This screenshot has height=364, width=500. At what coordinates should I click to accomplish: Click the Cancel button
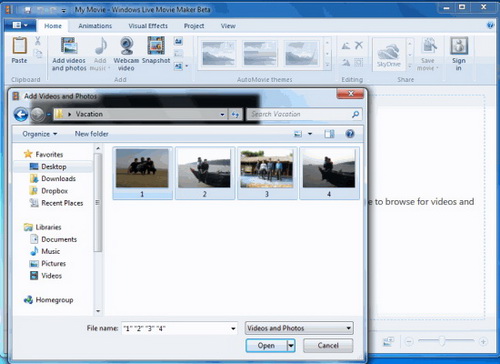[328, 346]
